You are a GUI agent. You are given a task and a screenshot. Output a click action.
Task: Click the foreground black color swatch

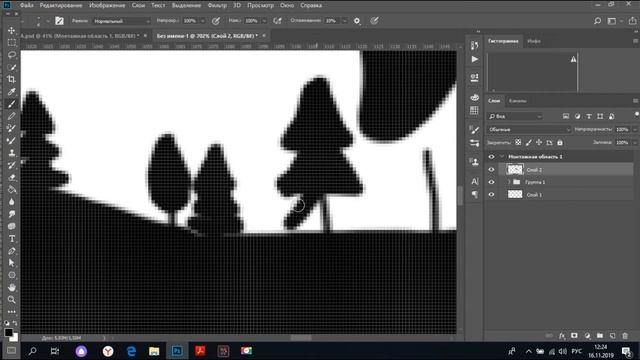click(8, 332)
